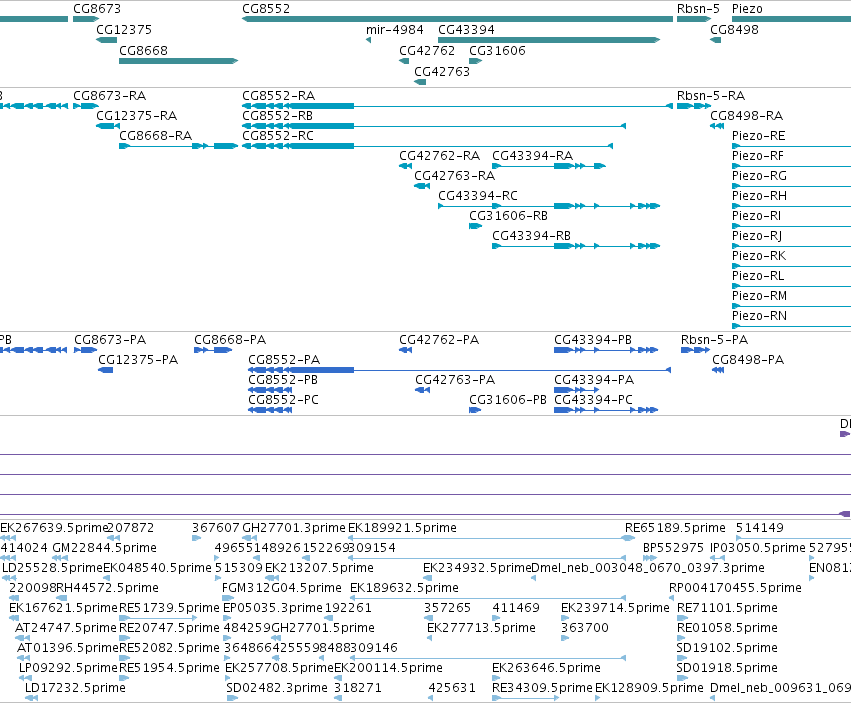The width and height of the screenshot is (851, 703).
Task: Select EST label IP03050.5prime
Action: (x=758, y=548)
